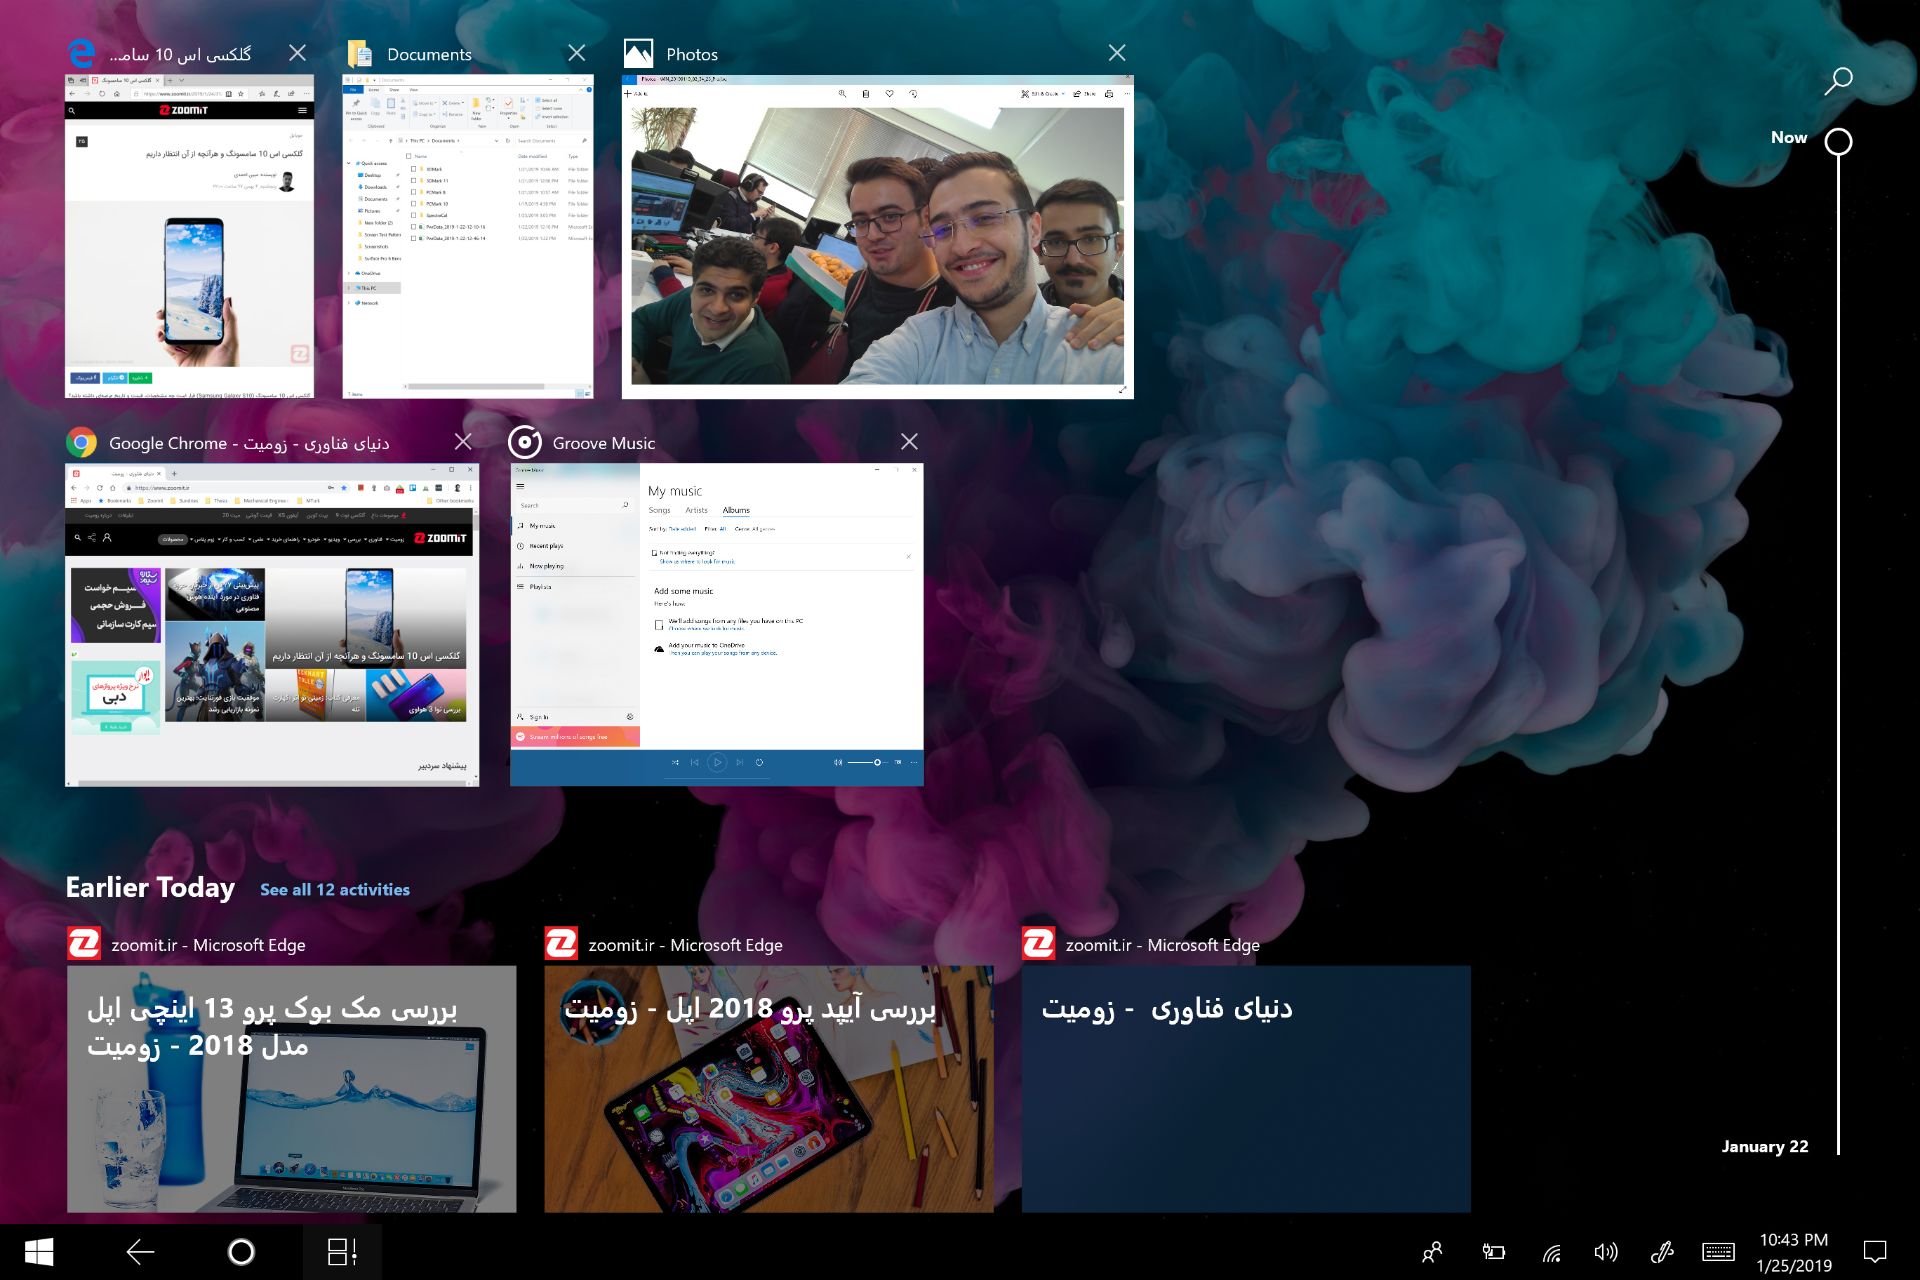Click the timeline vertical scrollbar line
This screenshot has height=1280, width=1920.
pos(1838,655)
